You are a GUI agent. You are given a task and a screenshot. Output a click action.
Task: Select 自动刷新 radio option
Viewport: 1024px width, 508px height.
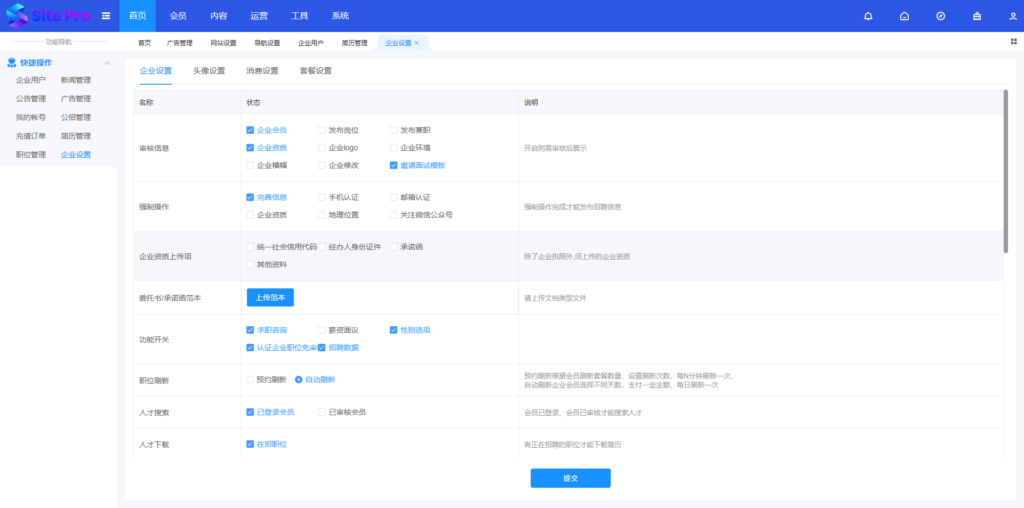coord(299,379)
